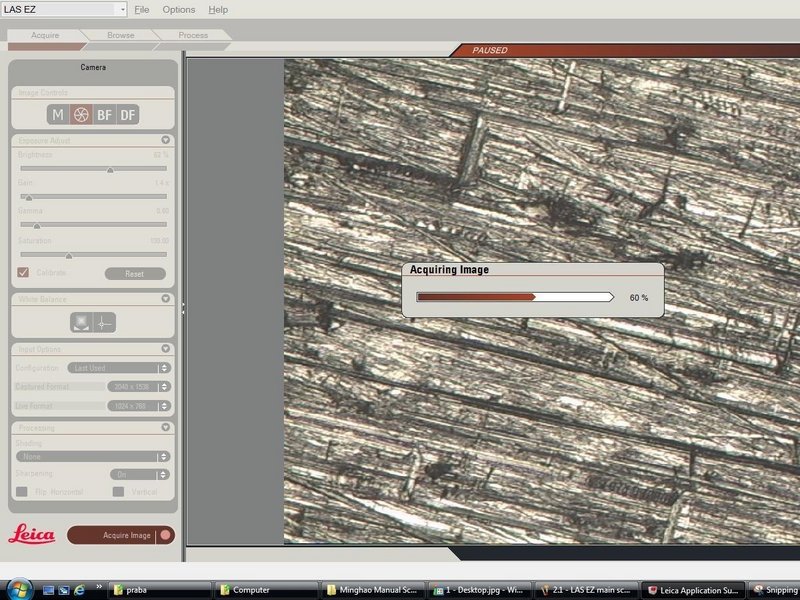Click the Acquire Image button
Image resolution: width=800 pixels, height=600 pixels.
pos(121,535)
